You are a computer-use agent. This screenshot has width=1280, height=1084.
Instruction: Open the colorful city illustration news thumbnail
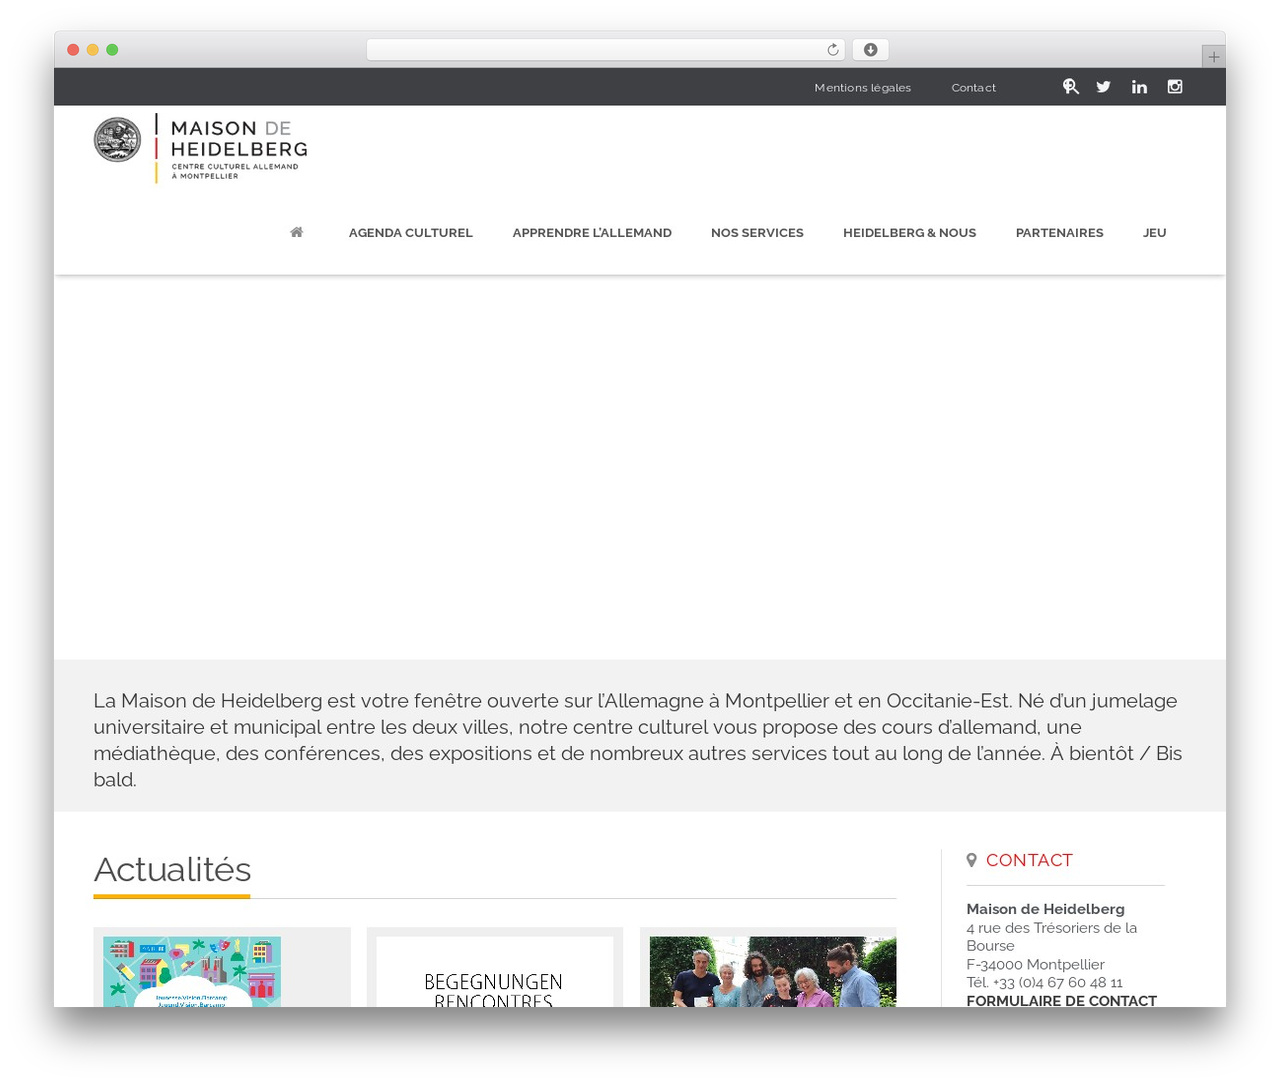[x=192, y=971]
